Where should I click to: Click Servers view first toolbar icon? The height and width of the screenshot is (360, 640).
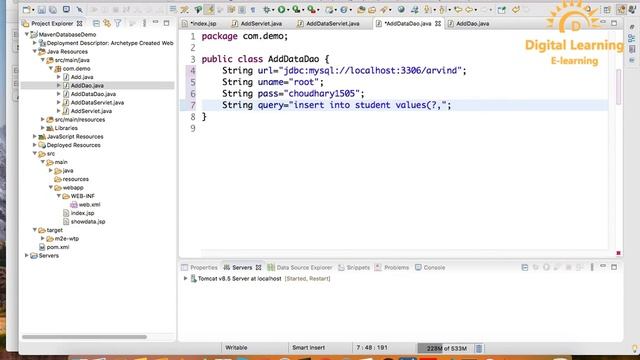click(x=524, y=268)
